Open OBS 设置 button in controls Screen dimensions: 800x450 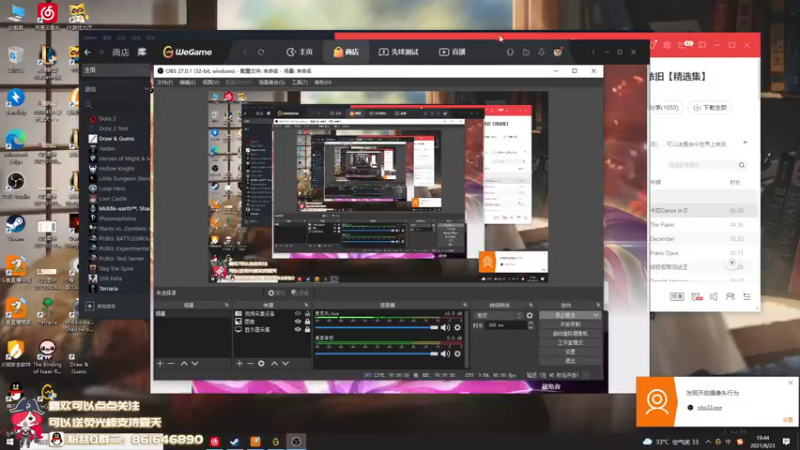click(x=570, y=352)
